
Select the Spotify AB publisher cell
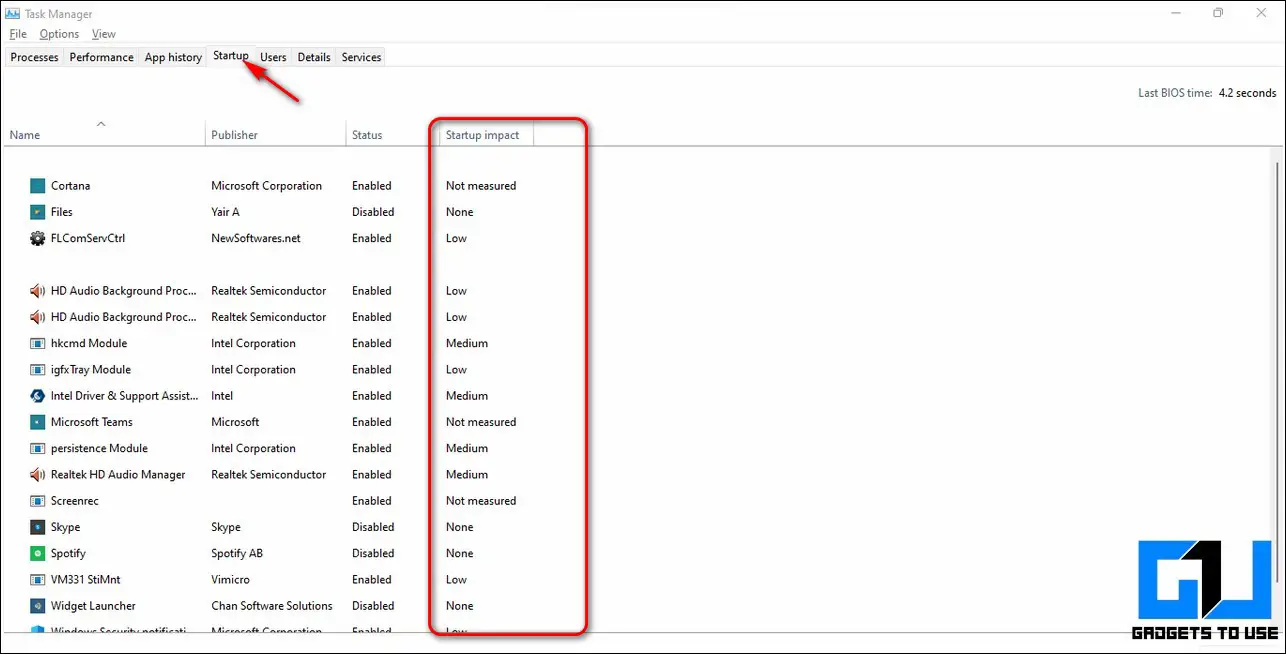click(x=237, y=553)
